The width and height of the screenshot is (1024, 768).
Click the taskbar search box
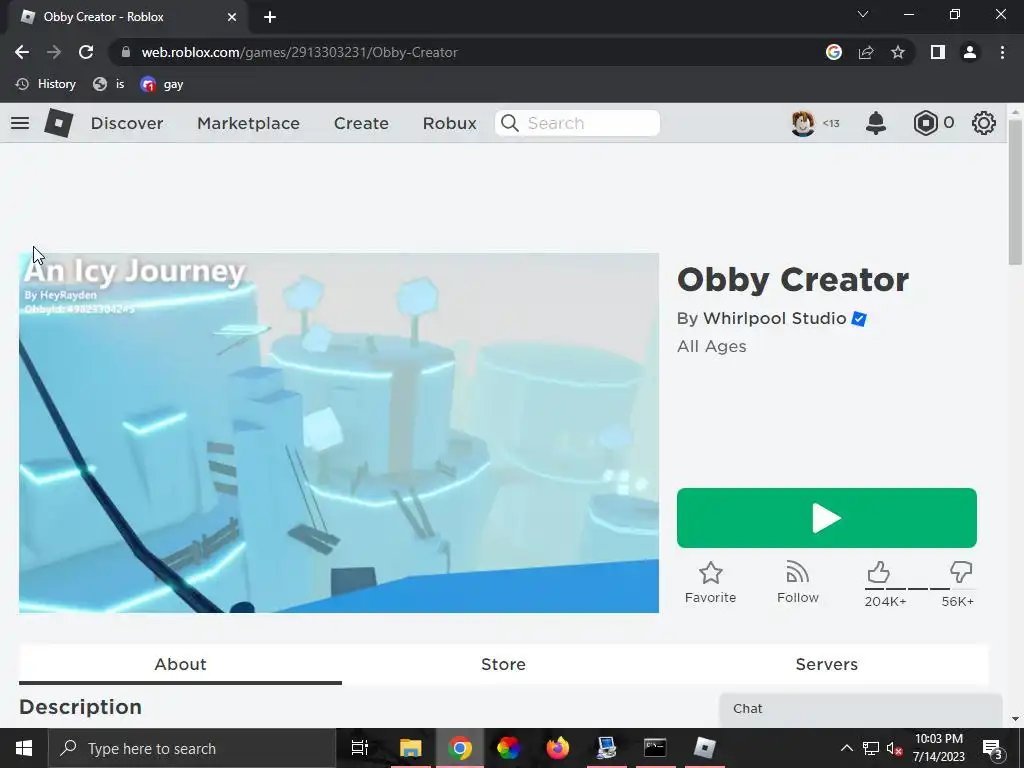click(192, 748)
